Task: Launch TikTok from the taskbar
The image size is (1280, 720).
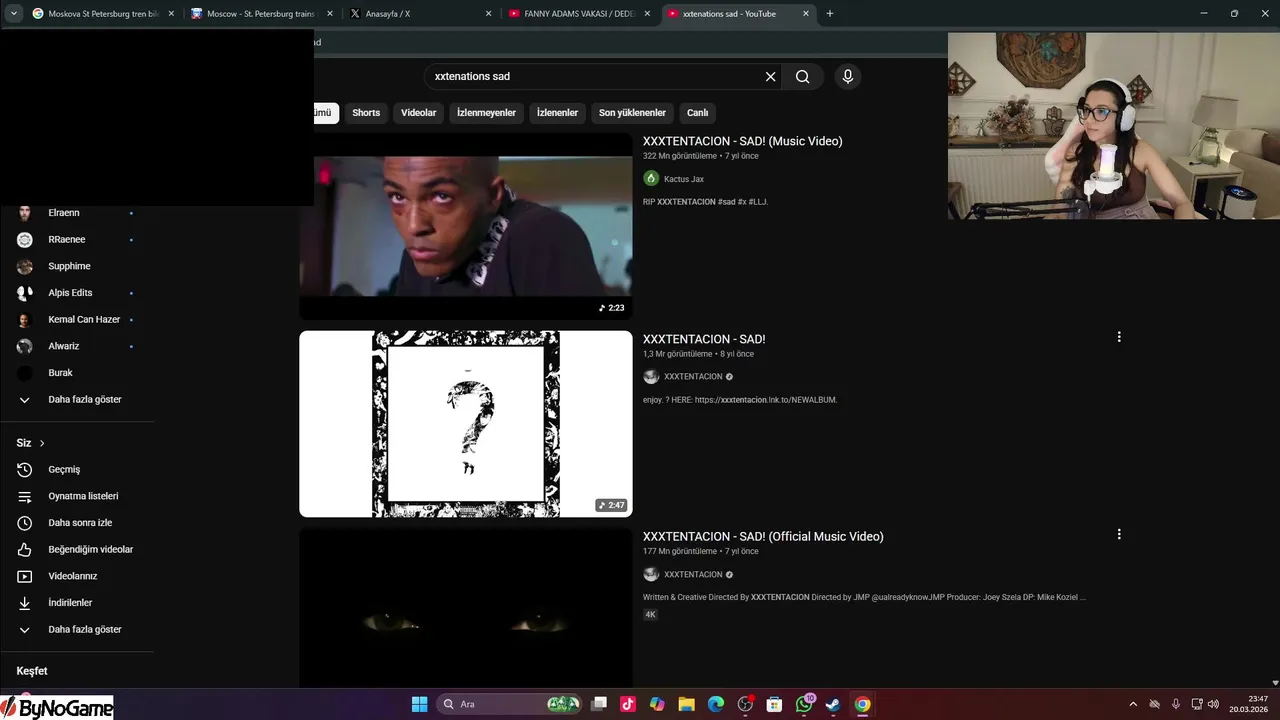Action: click(x=628, y=704)
